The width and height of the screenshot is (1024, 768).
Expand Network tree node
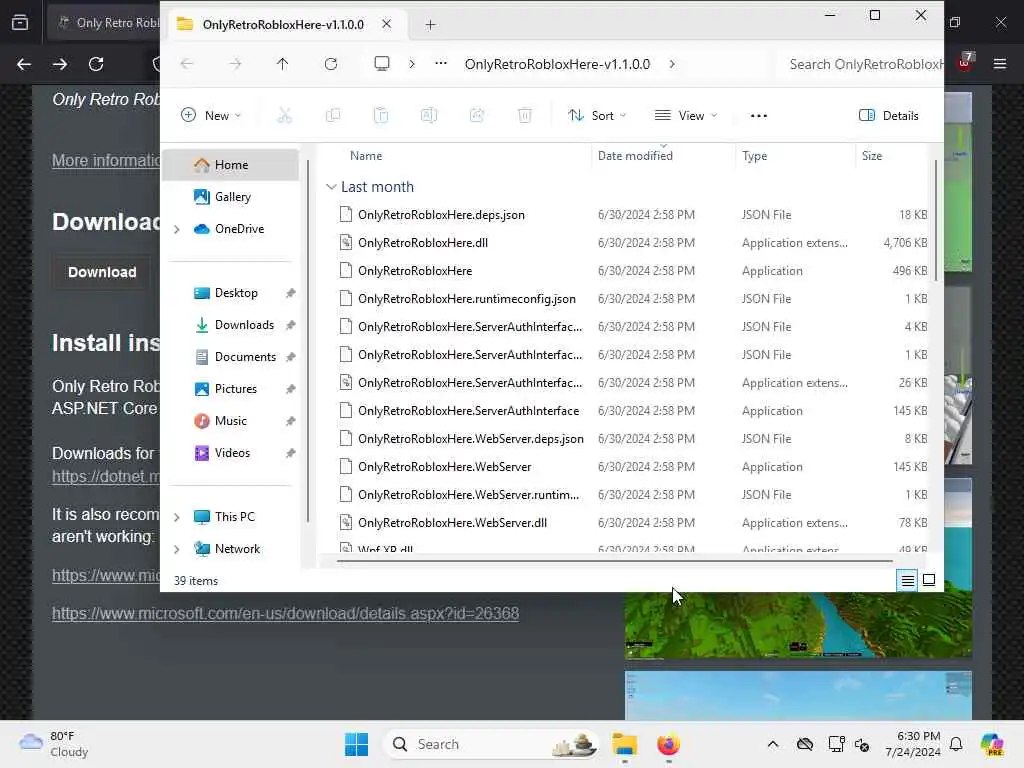point(176,549)
